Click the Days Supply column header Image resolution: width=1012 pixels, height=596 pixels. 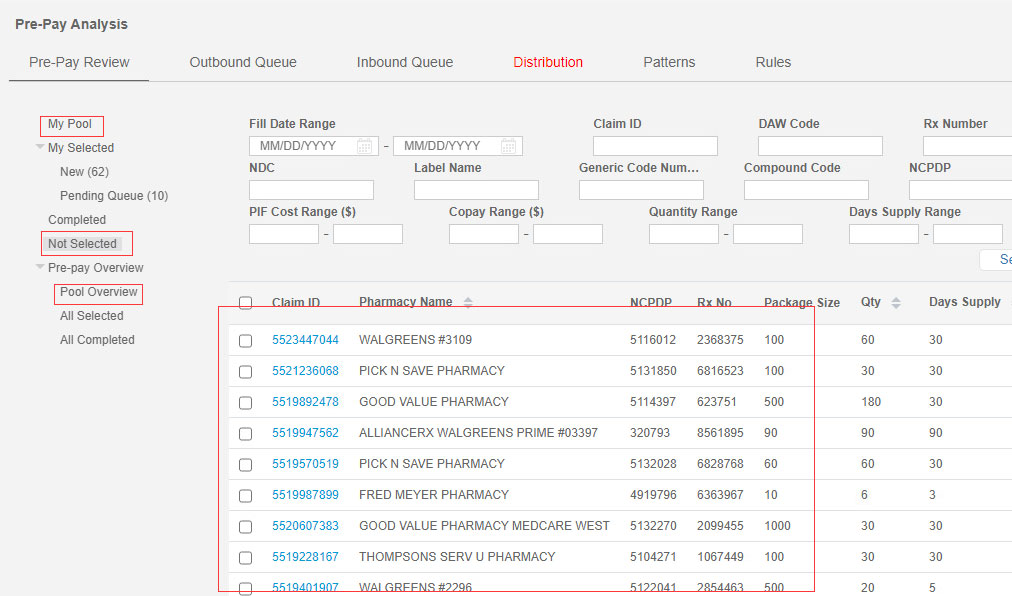point(964,302)
